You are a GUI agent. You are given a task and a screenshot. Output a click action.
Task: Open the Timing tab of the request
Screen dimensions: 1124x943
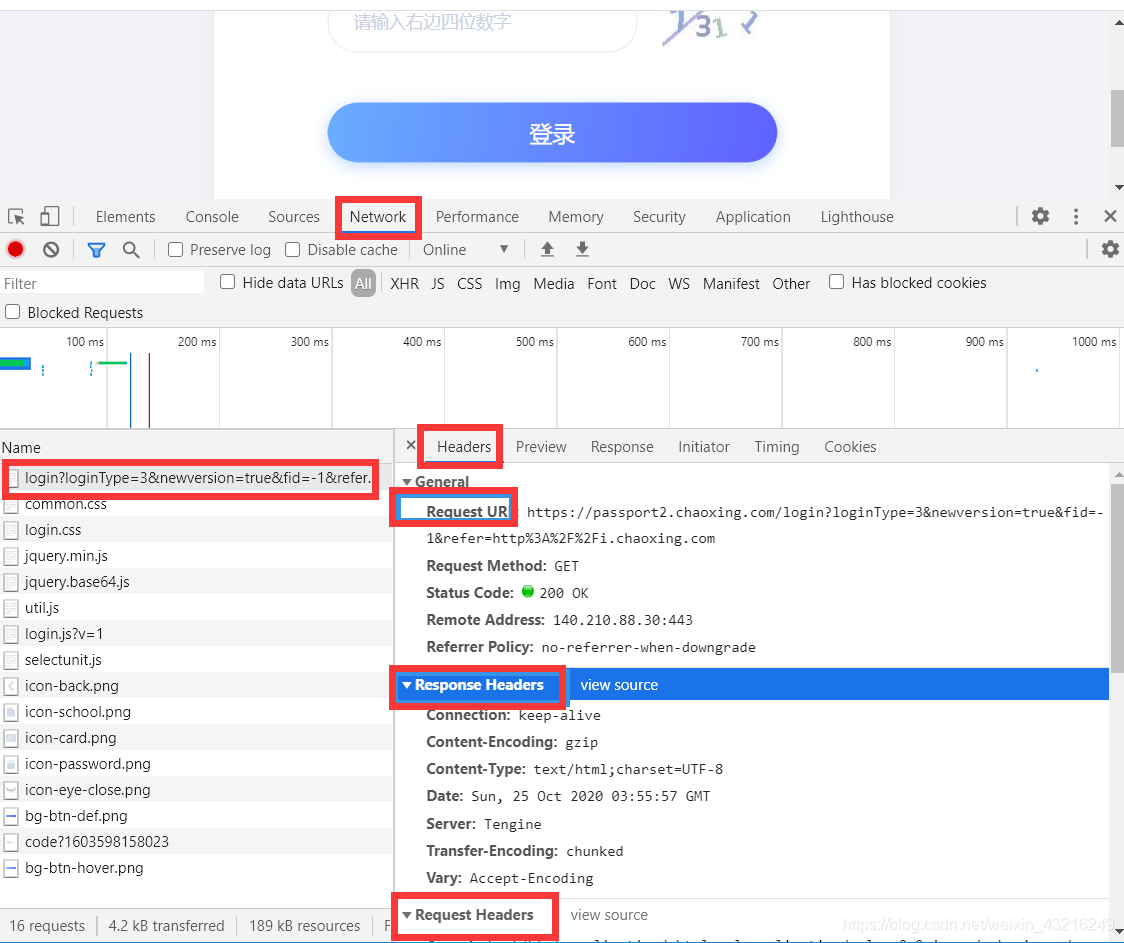click(x=776, y=447)
